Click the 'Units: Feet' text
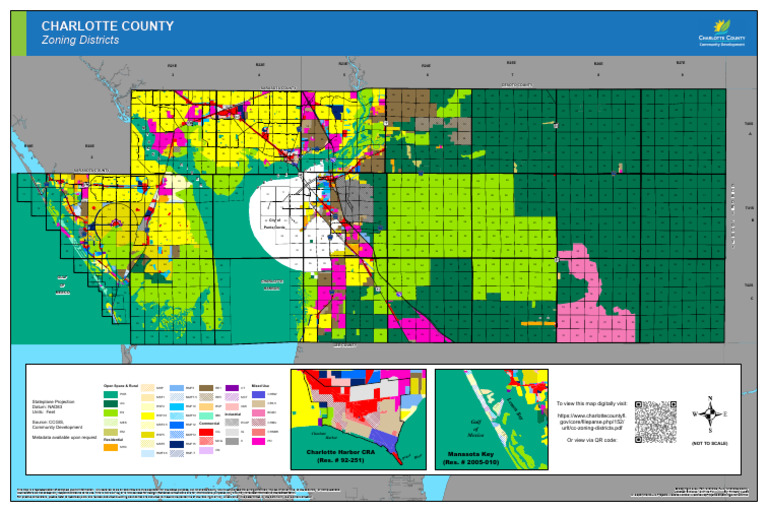Screen dimensions: 768x512 [44, 412]
